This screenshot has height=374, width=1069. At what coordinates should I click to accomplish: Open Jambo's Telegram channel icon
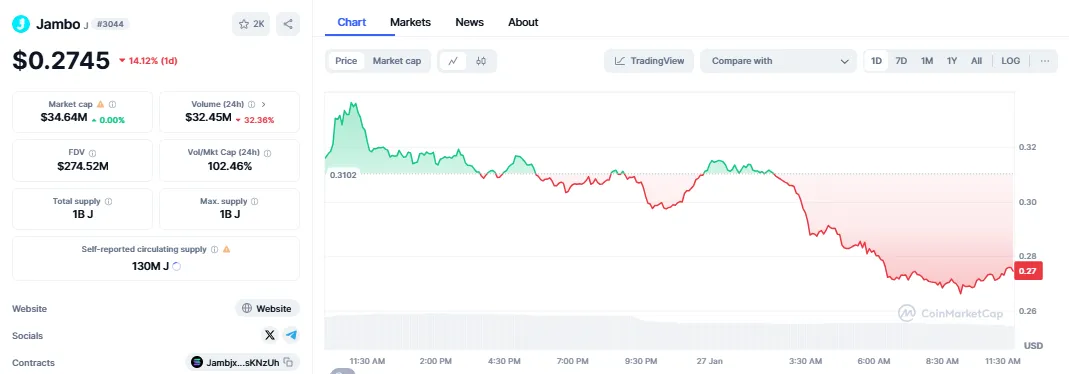pyautogui.click(x=291, y=335)
